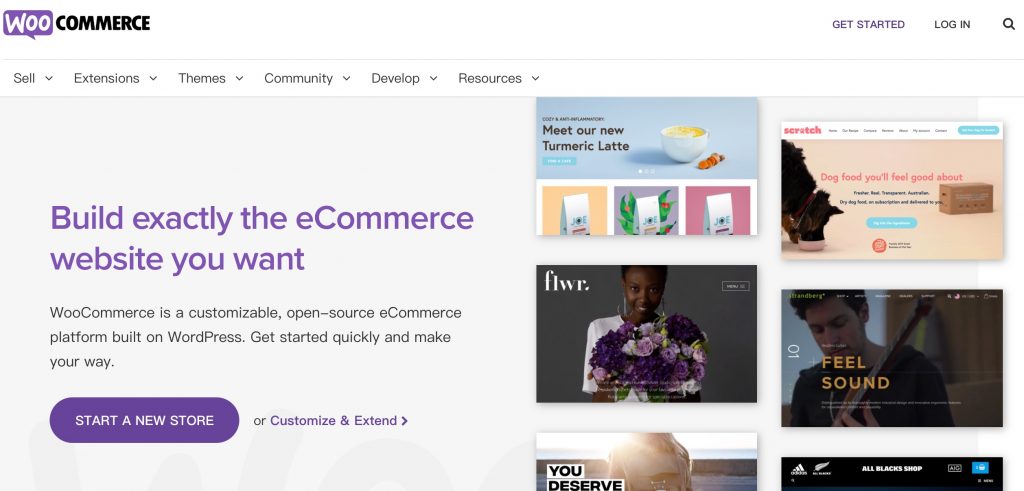
Task: Click the adidas logo in All Blacks thumbnail
Action: (798, 468)
